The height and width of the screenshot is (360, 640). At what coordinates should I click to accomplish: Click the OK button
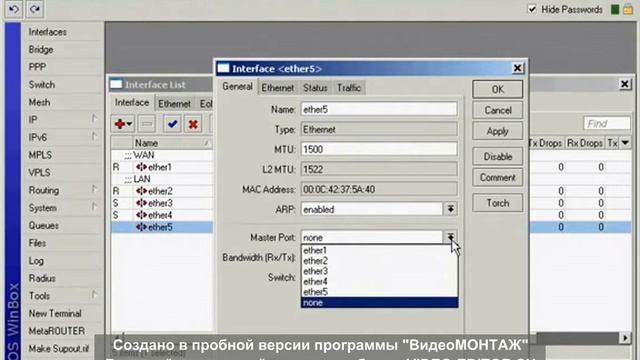tap(498, 89)
